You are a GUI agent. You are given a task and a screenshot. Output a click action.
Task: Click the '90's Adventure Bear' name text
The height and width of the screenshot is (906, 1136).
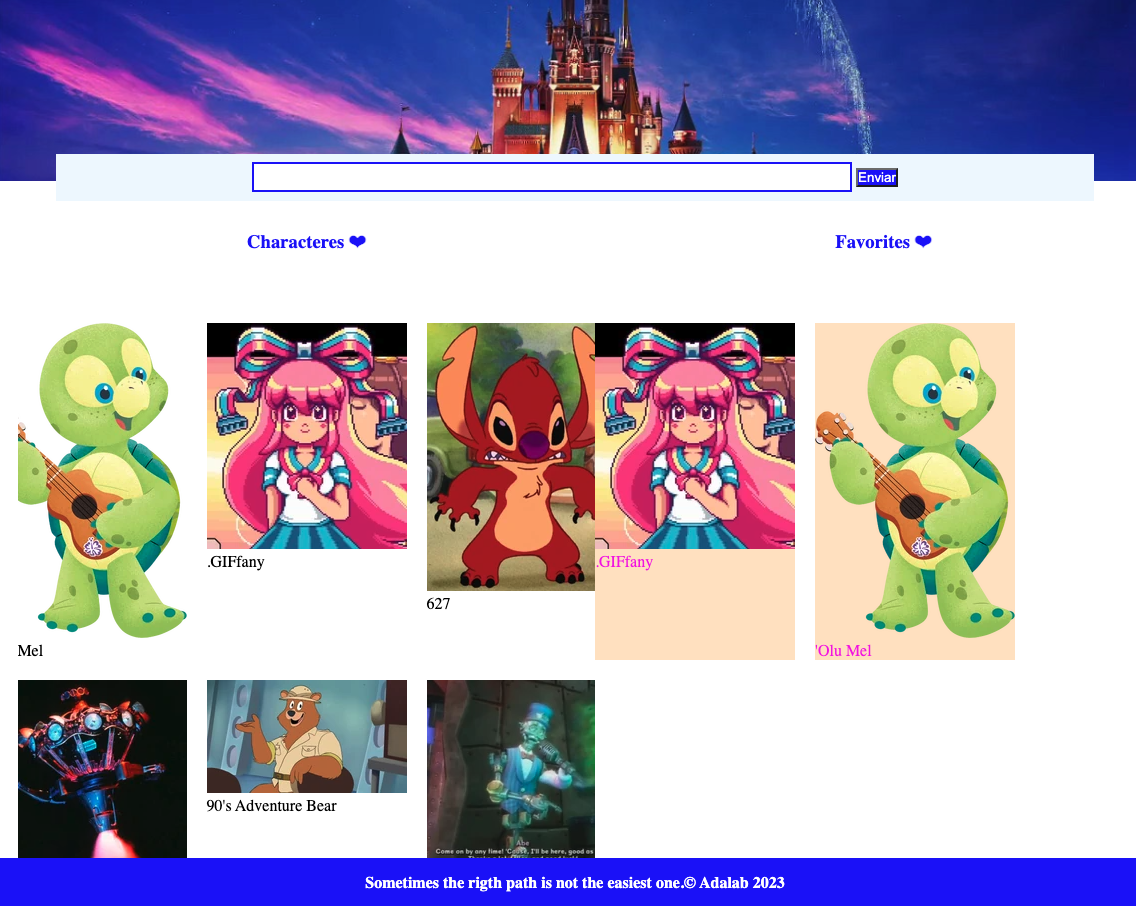[272, 805]
